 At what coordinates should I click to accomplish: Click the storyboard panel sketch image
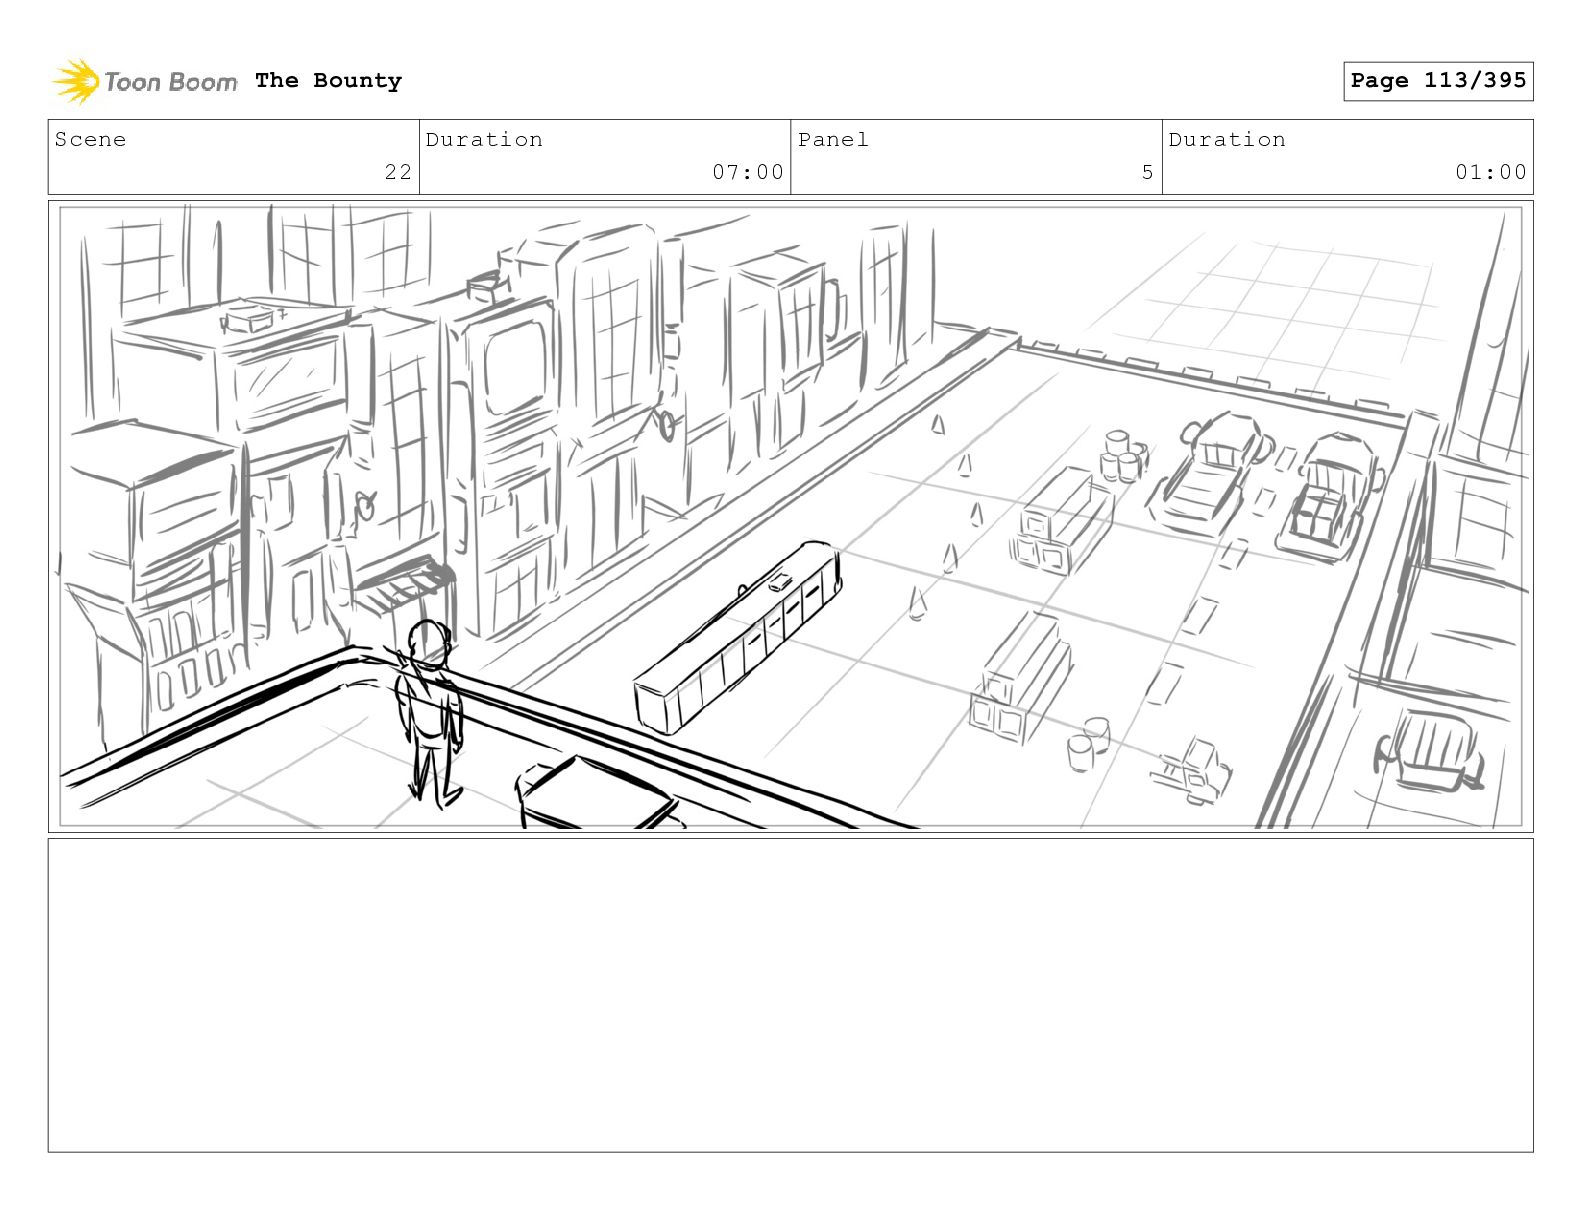[x=791, y=517]
